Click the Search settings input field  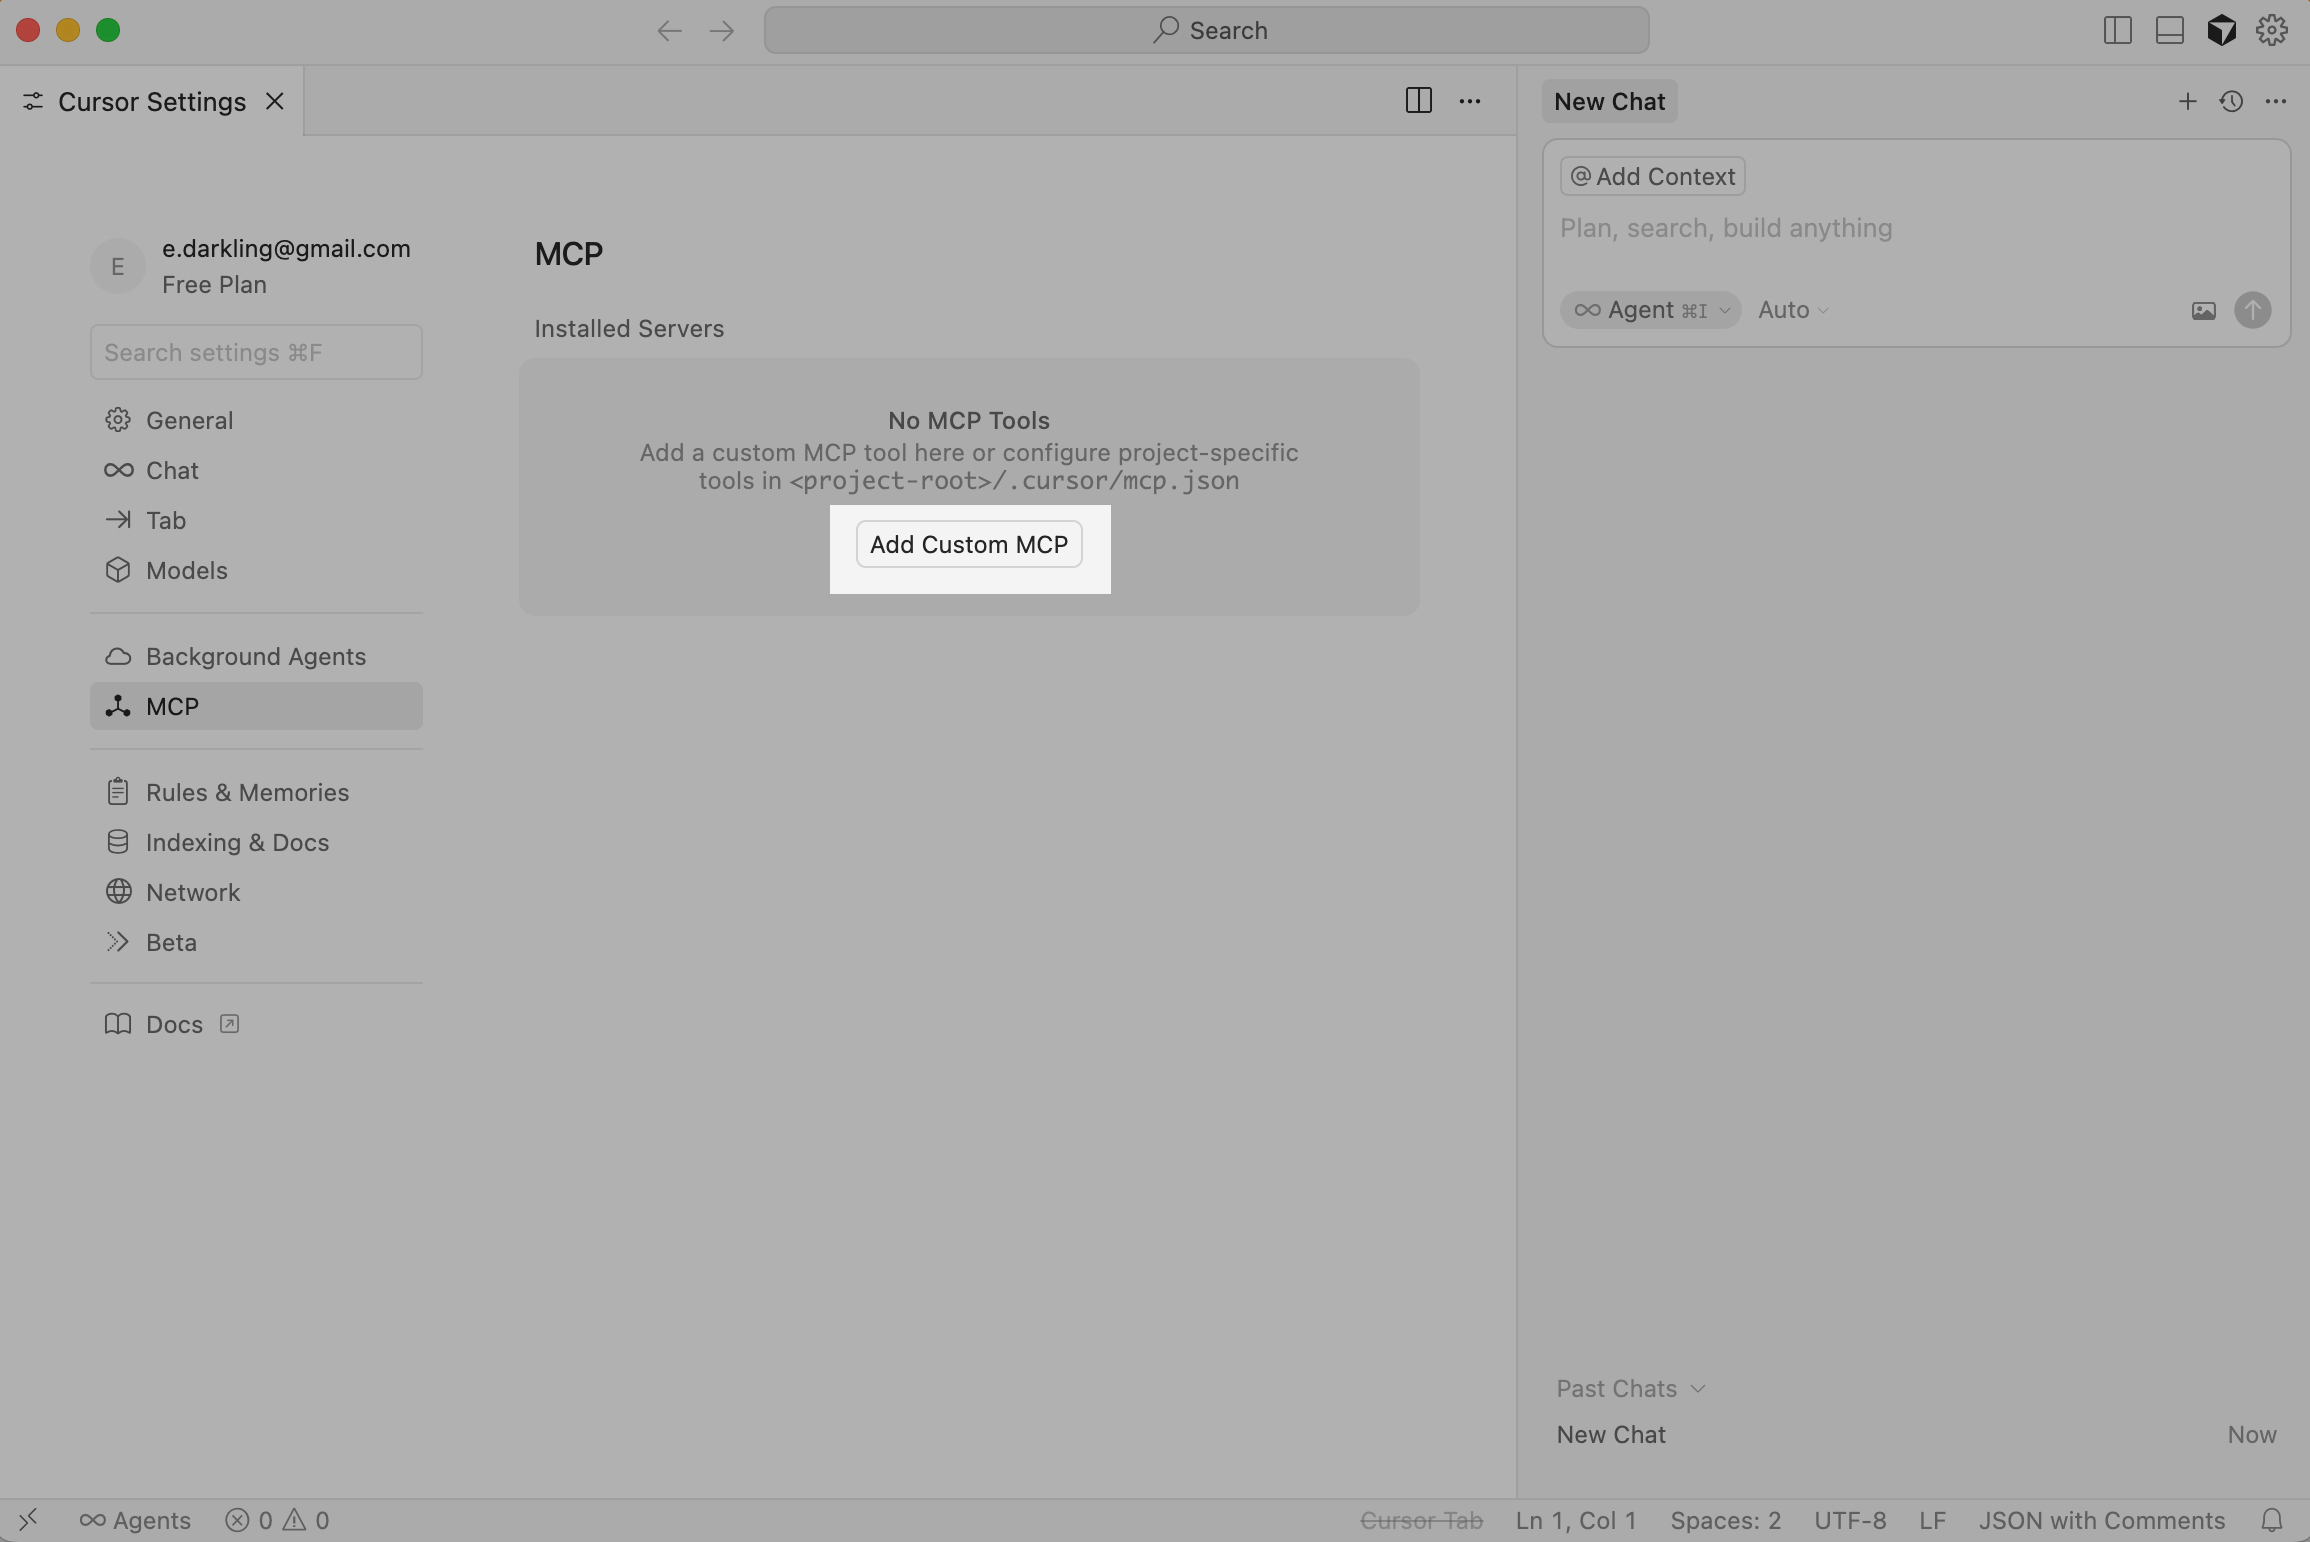click(256, 352)
